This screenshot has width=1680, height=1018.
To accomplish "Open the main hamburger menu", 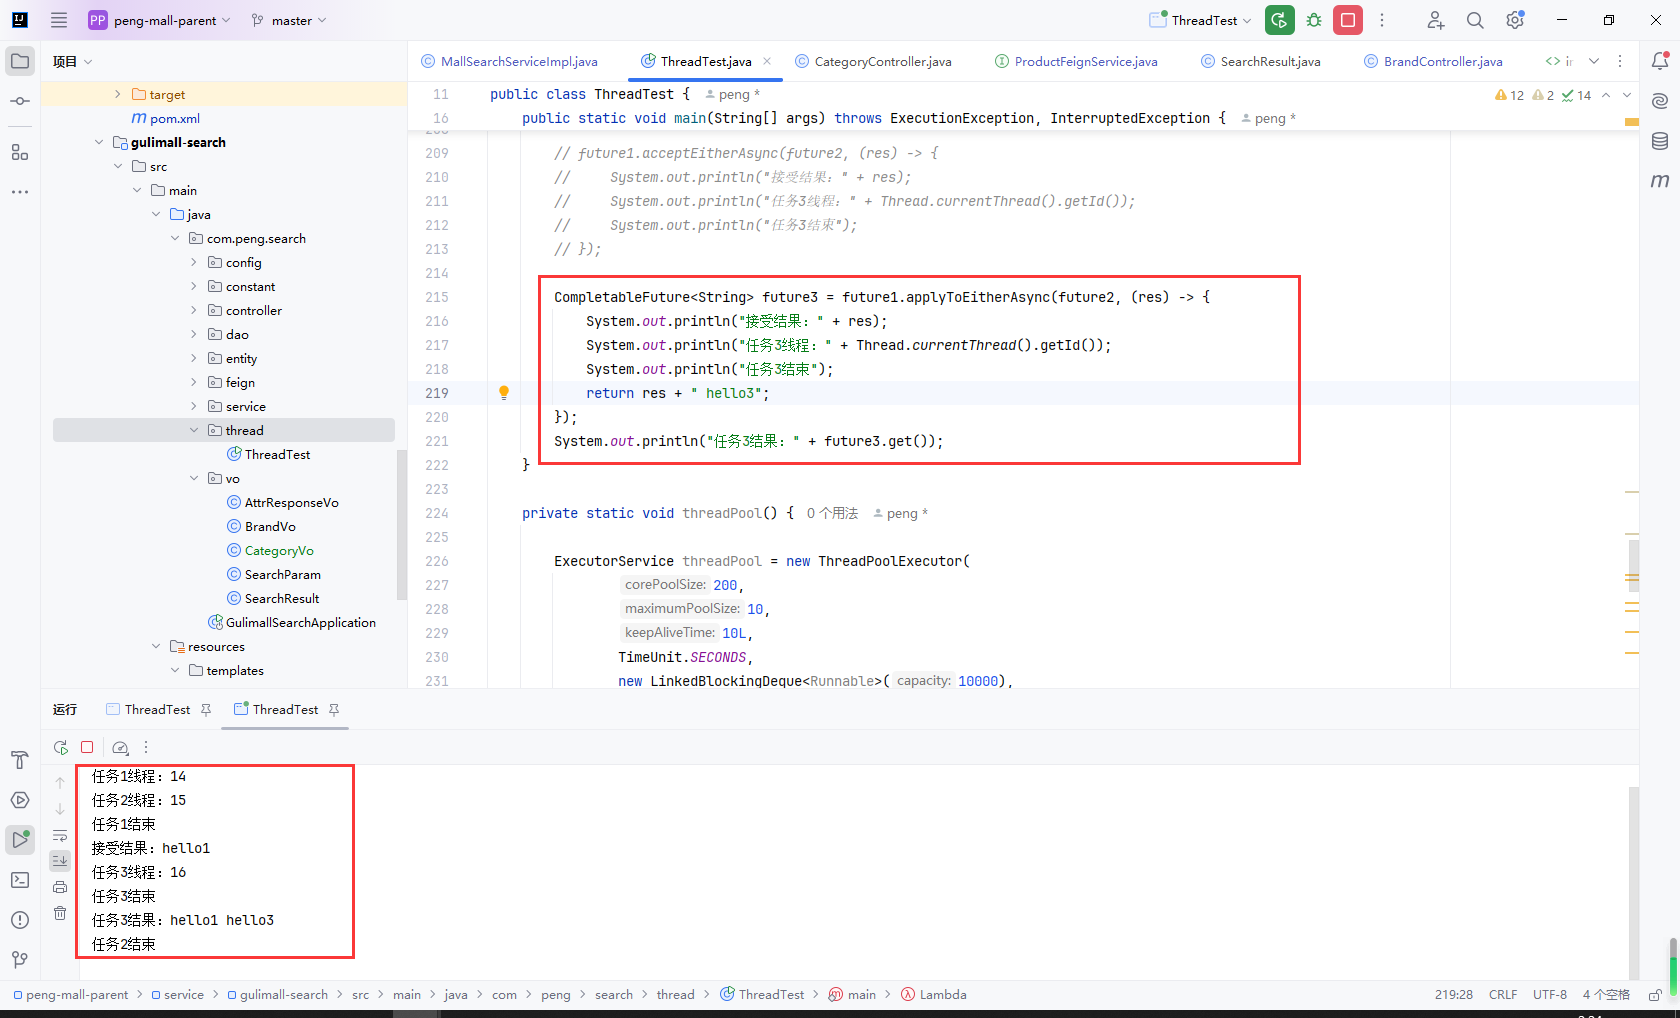I will click(59, 20).
